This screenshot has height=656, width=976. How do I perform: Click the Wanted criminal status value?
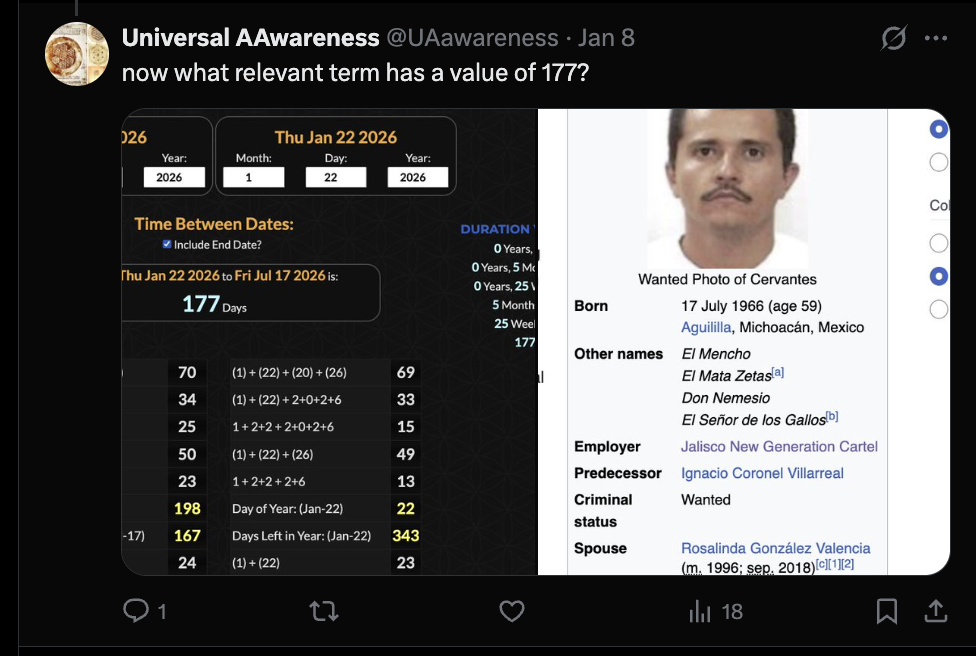point(706,500)
